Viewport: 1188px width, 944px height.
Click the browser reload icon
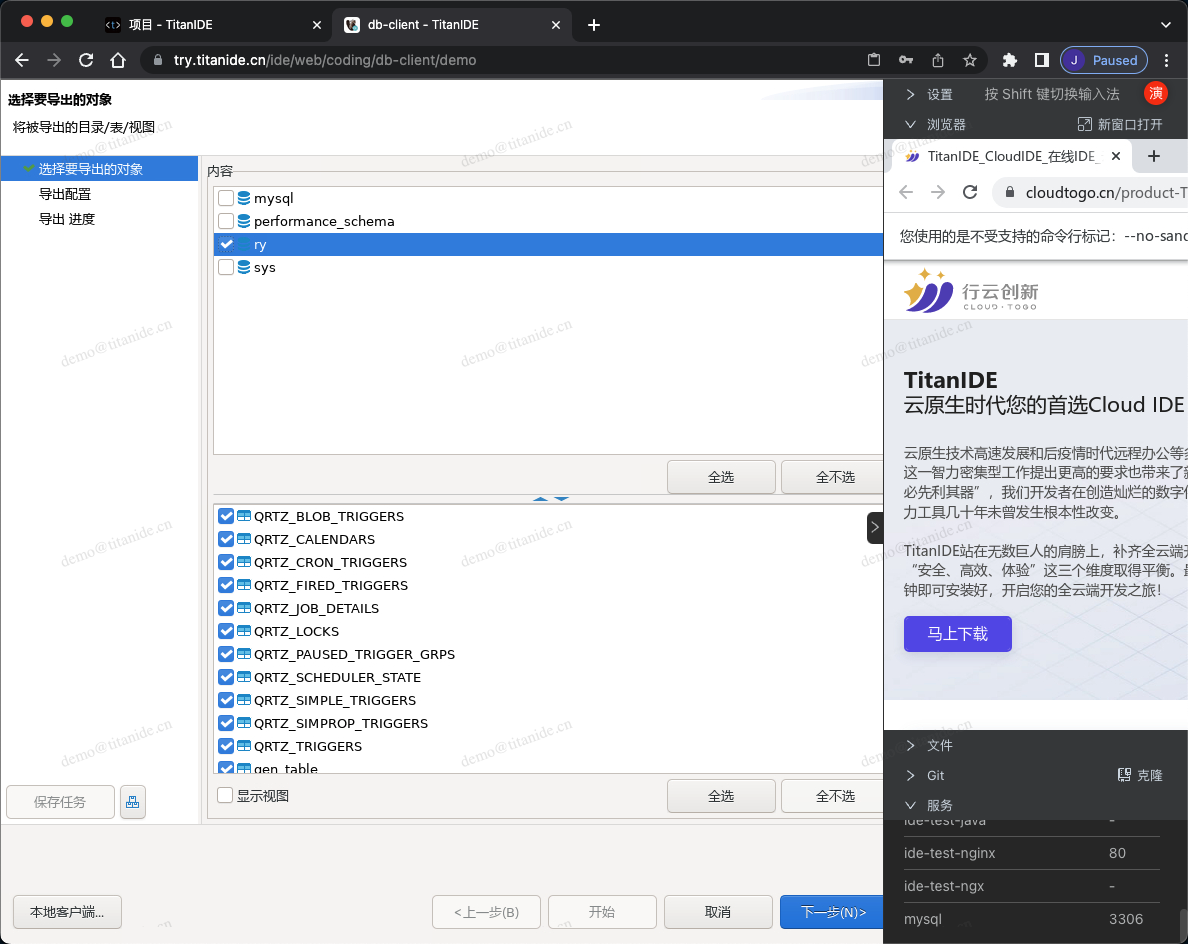86,60
